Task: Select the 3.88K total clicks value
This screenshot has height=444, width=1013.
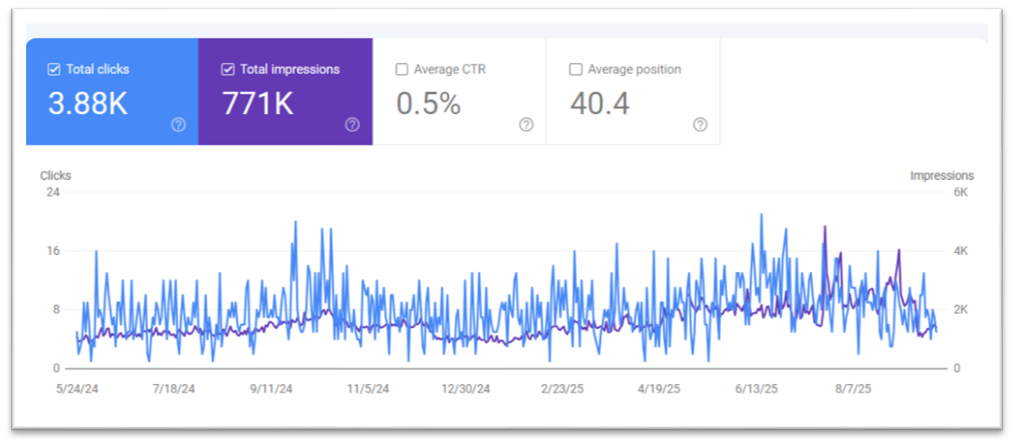Action: (88, 103)
